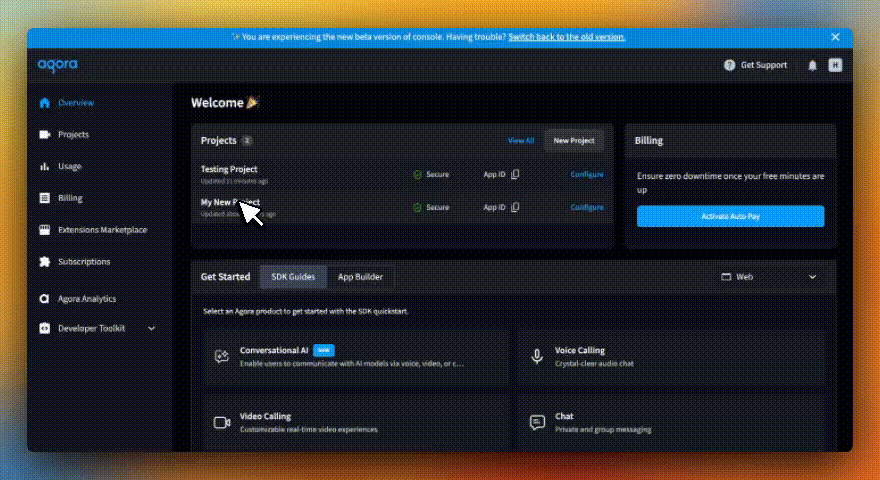This screenshot has width=880, height=480.
Task: Switch back to the old version link
Action: tap(566, 37)
